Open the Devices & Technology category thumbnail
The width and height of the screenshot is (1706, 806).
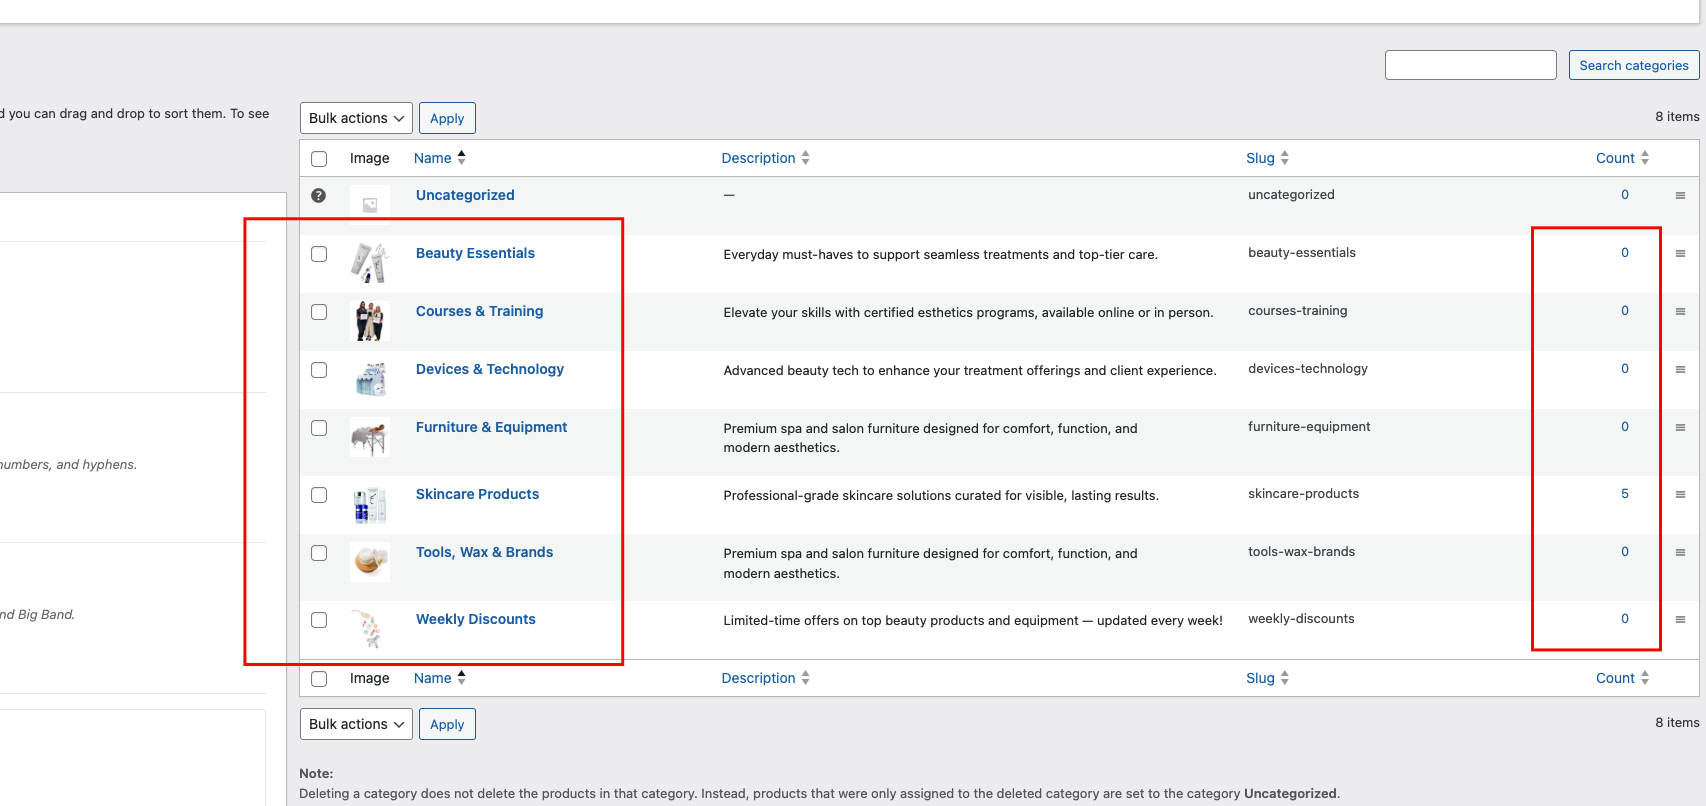click(370, 379)
